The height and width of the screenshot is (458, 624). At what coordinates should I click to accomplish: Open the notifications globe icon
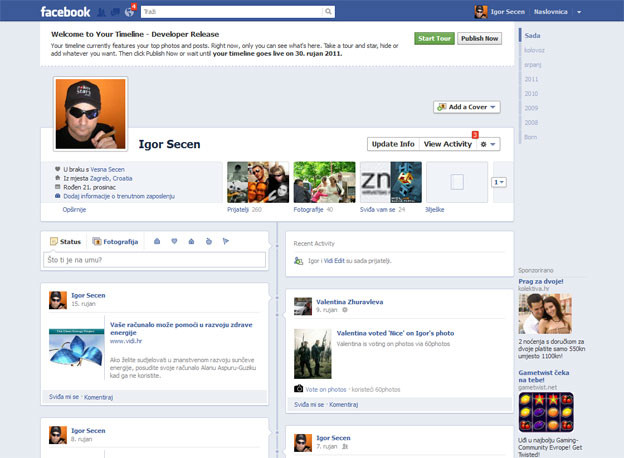click(x=129, y=12)
